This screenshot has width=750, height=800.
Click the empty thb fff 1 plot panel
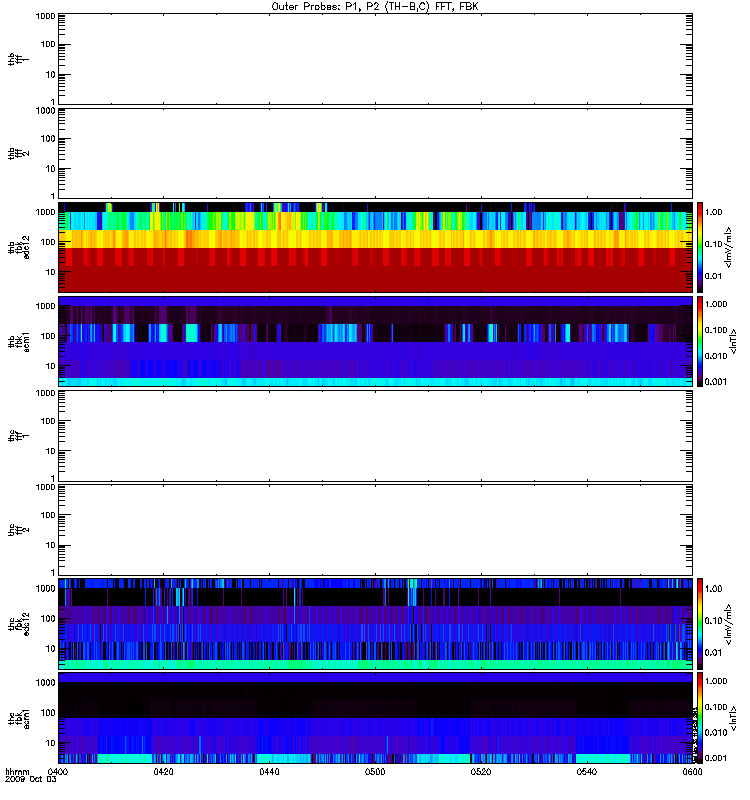click(x=375, y=59)
